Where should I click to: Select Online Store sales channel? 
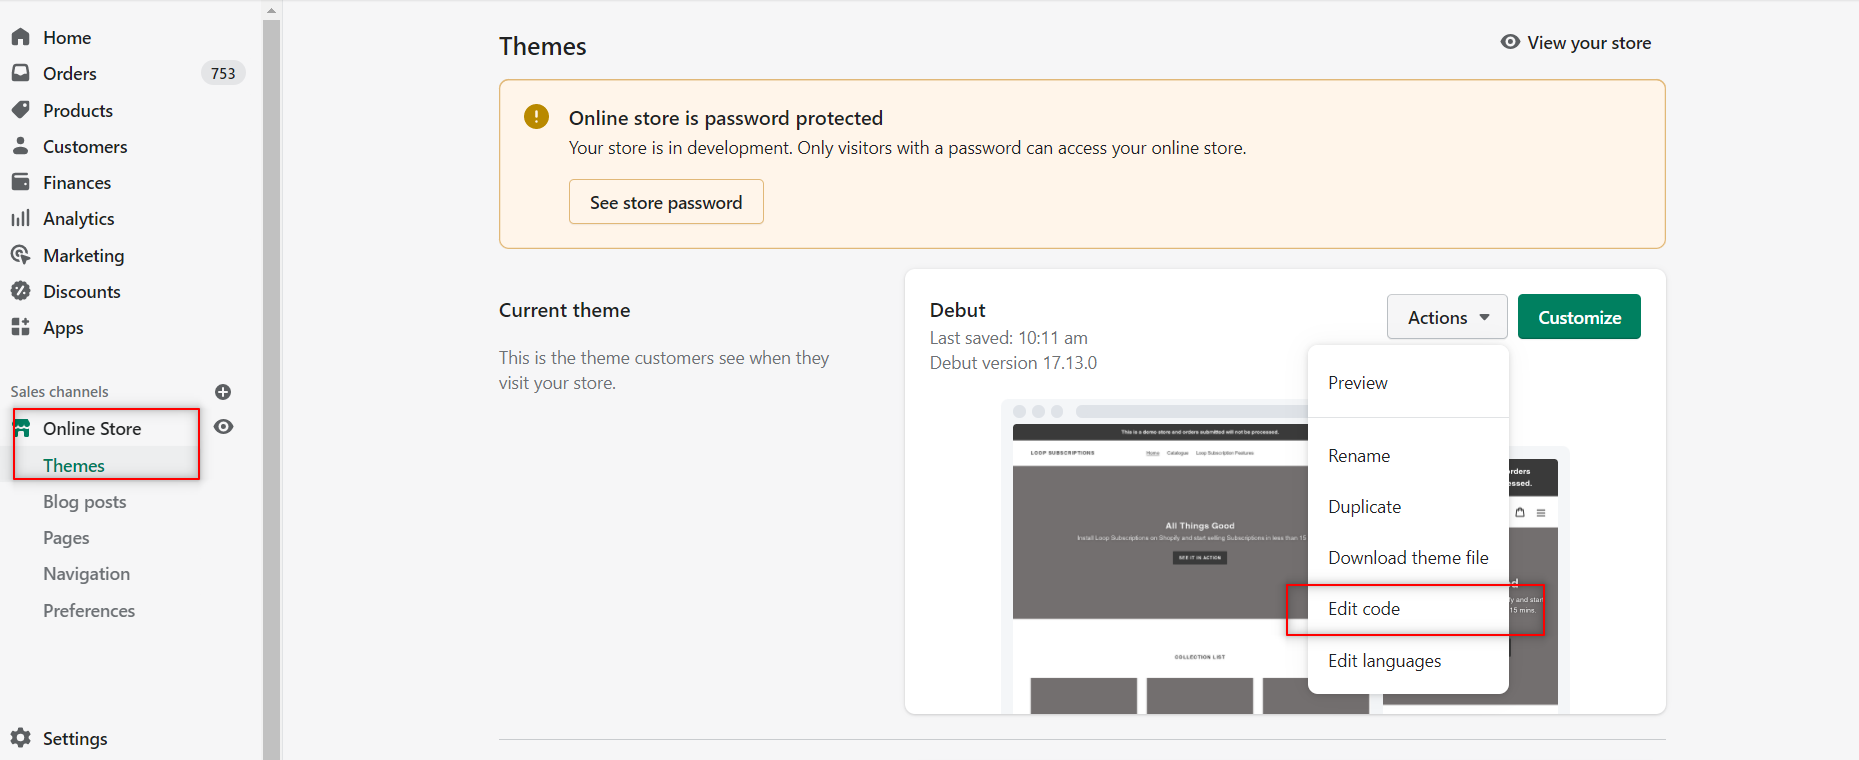(92, 428)
